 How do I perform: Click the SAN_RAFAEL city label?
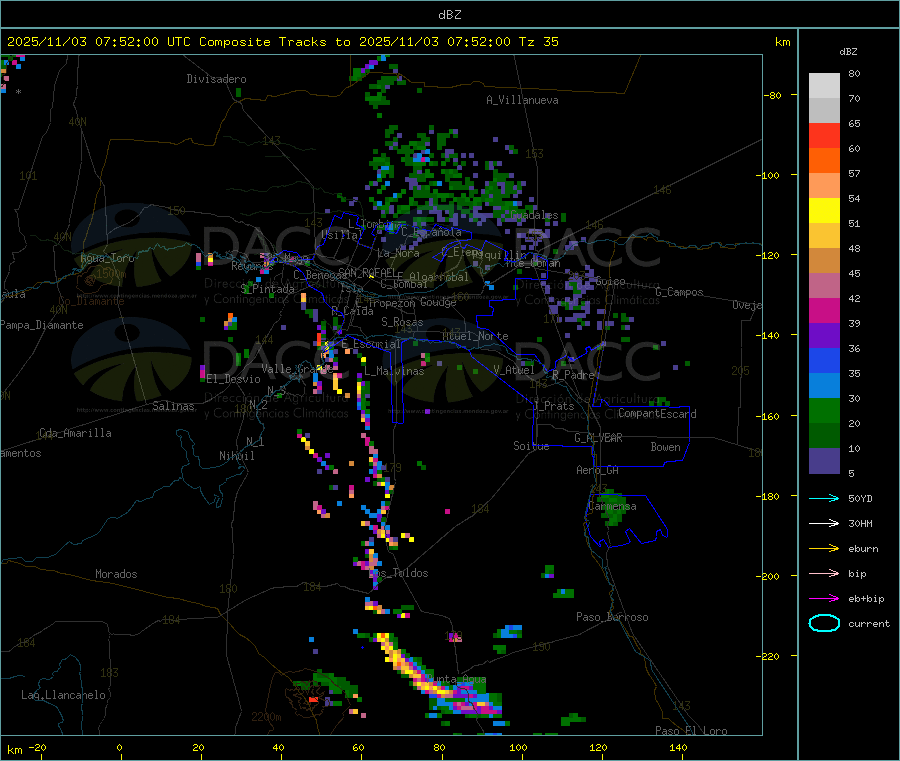[366, 272]
